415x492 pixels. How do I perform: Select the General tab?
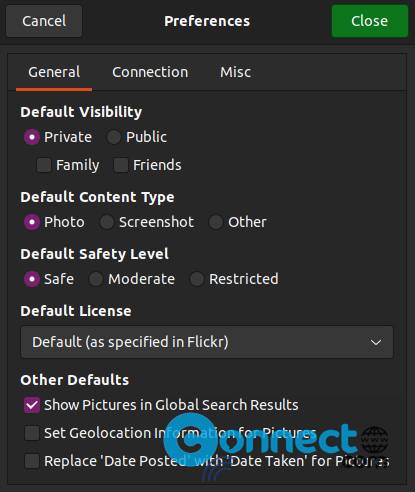54,72
